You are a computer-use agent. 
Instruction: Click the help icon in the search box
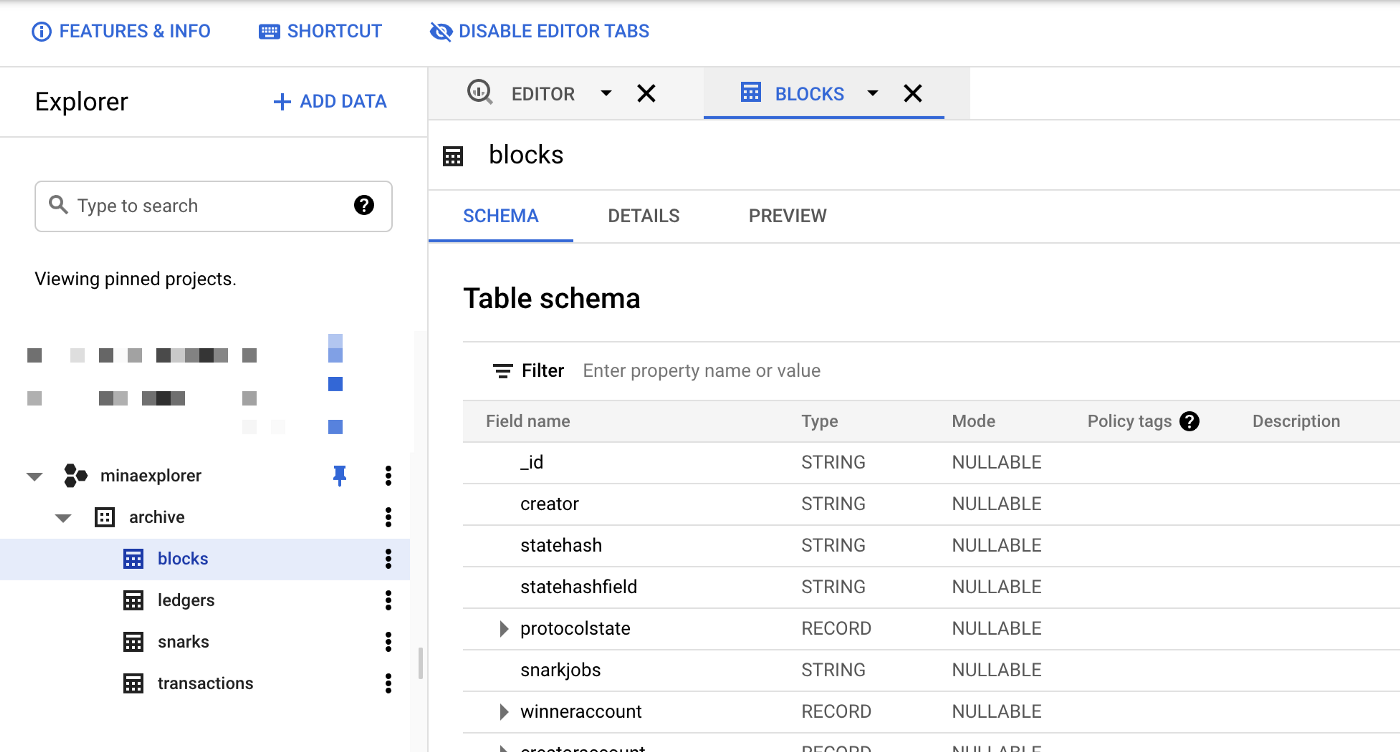click(364, 205)
